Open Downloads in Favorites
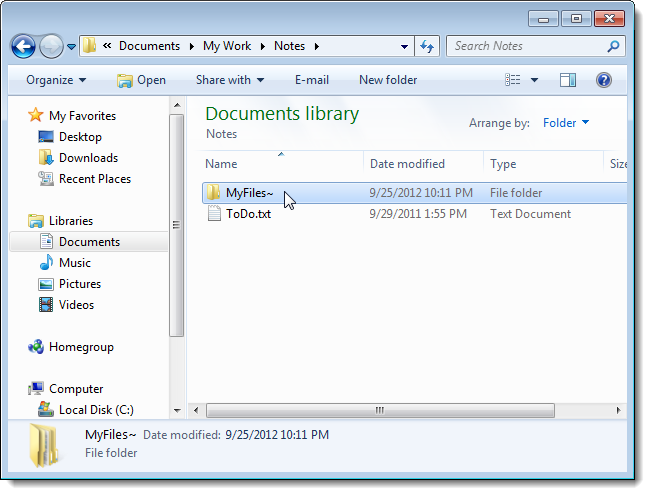Viewport: 650px width, 495px height. [x=88, y=158]
